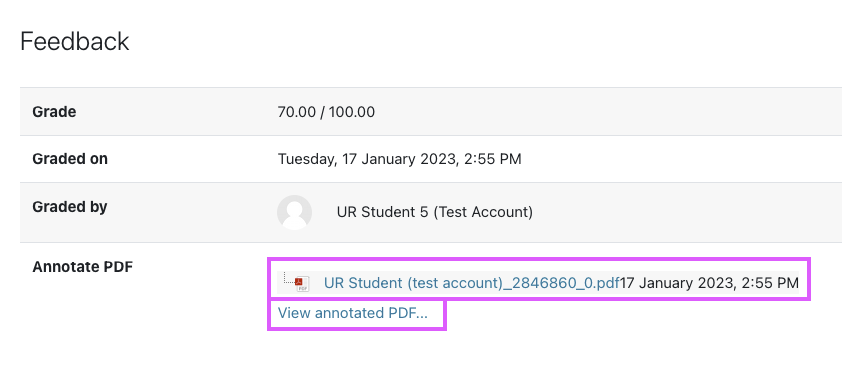Click the Feedback heading
Image resolution: width=842 pixels, height=368 pixels.
coord(75,41)
